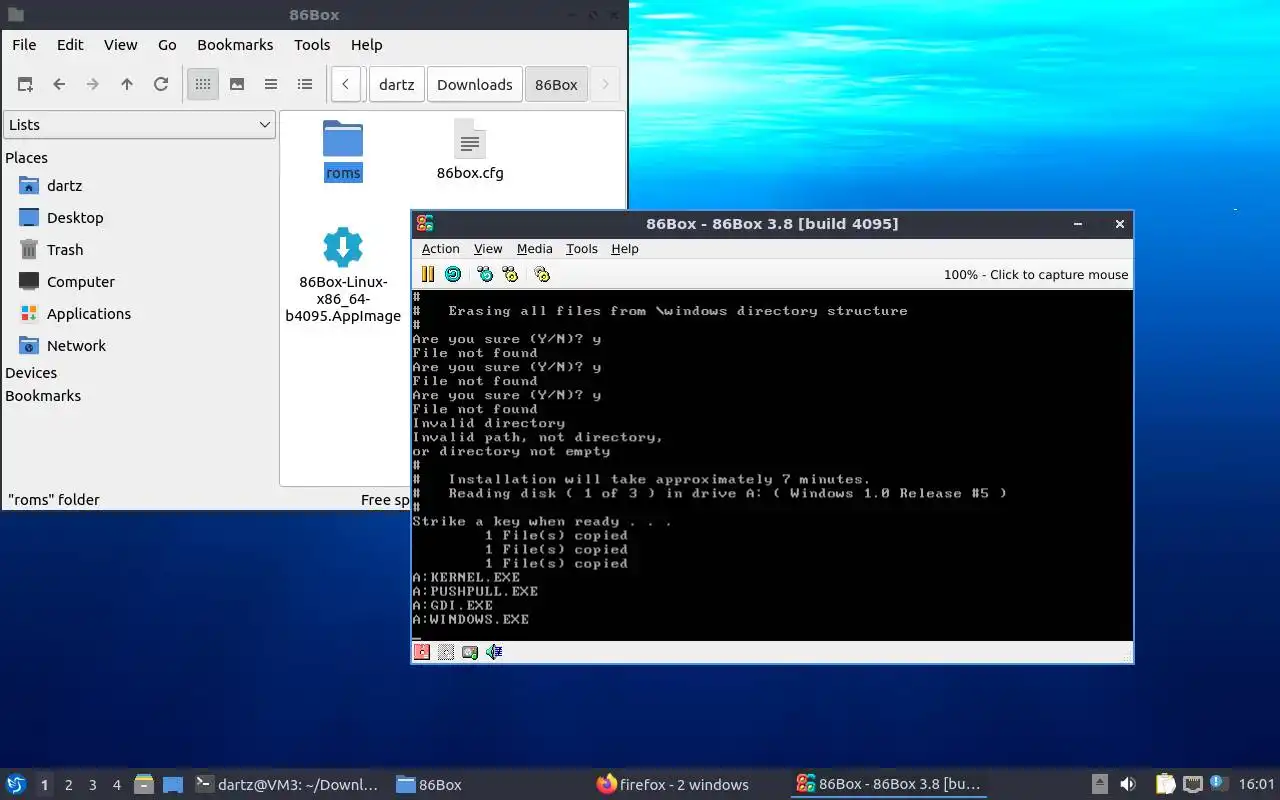Click the file manager launcher in the taskbar
Screen dimensions: 1280x800
click(x=143, y=784)
